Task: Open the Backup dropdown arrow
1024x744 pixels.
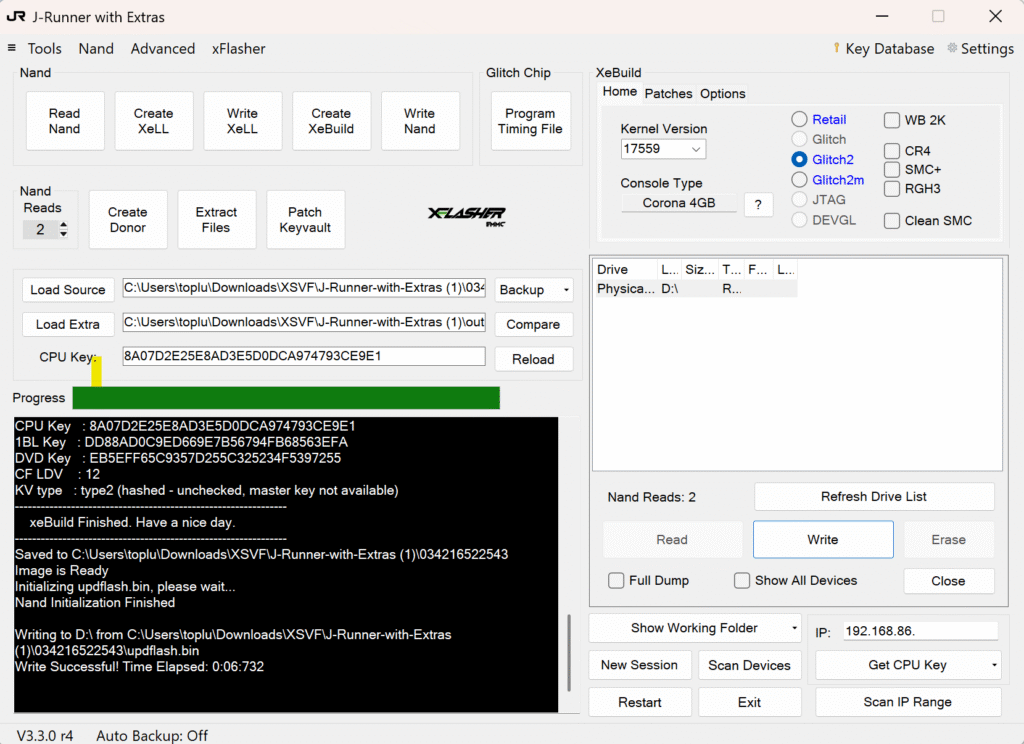Action: click(x=566, y=290)
